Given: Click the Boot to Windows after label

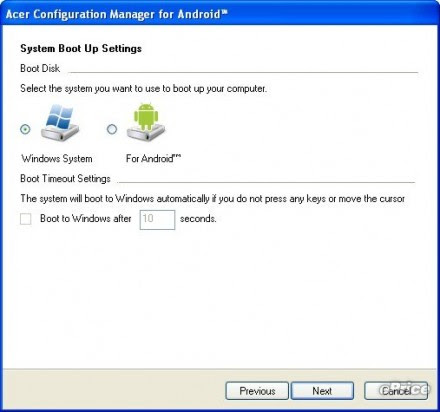Looking at the screenshot, I should (86, 219).
